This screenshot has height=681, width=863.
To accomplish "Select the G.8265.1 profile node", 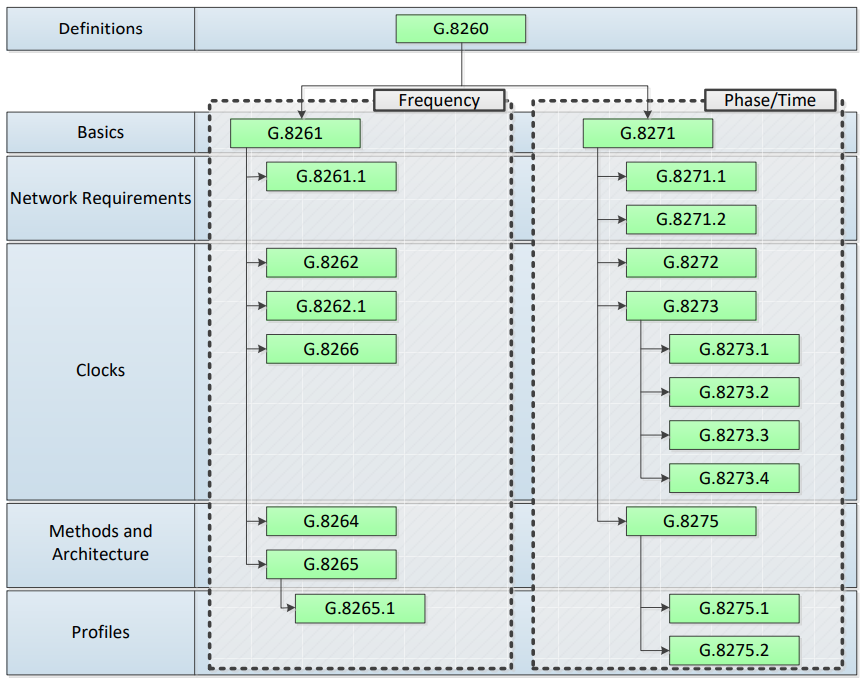I will pos(359,608).
